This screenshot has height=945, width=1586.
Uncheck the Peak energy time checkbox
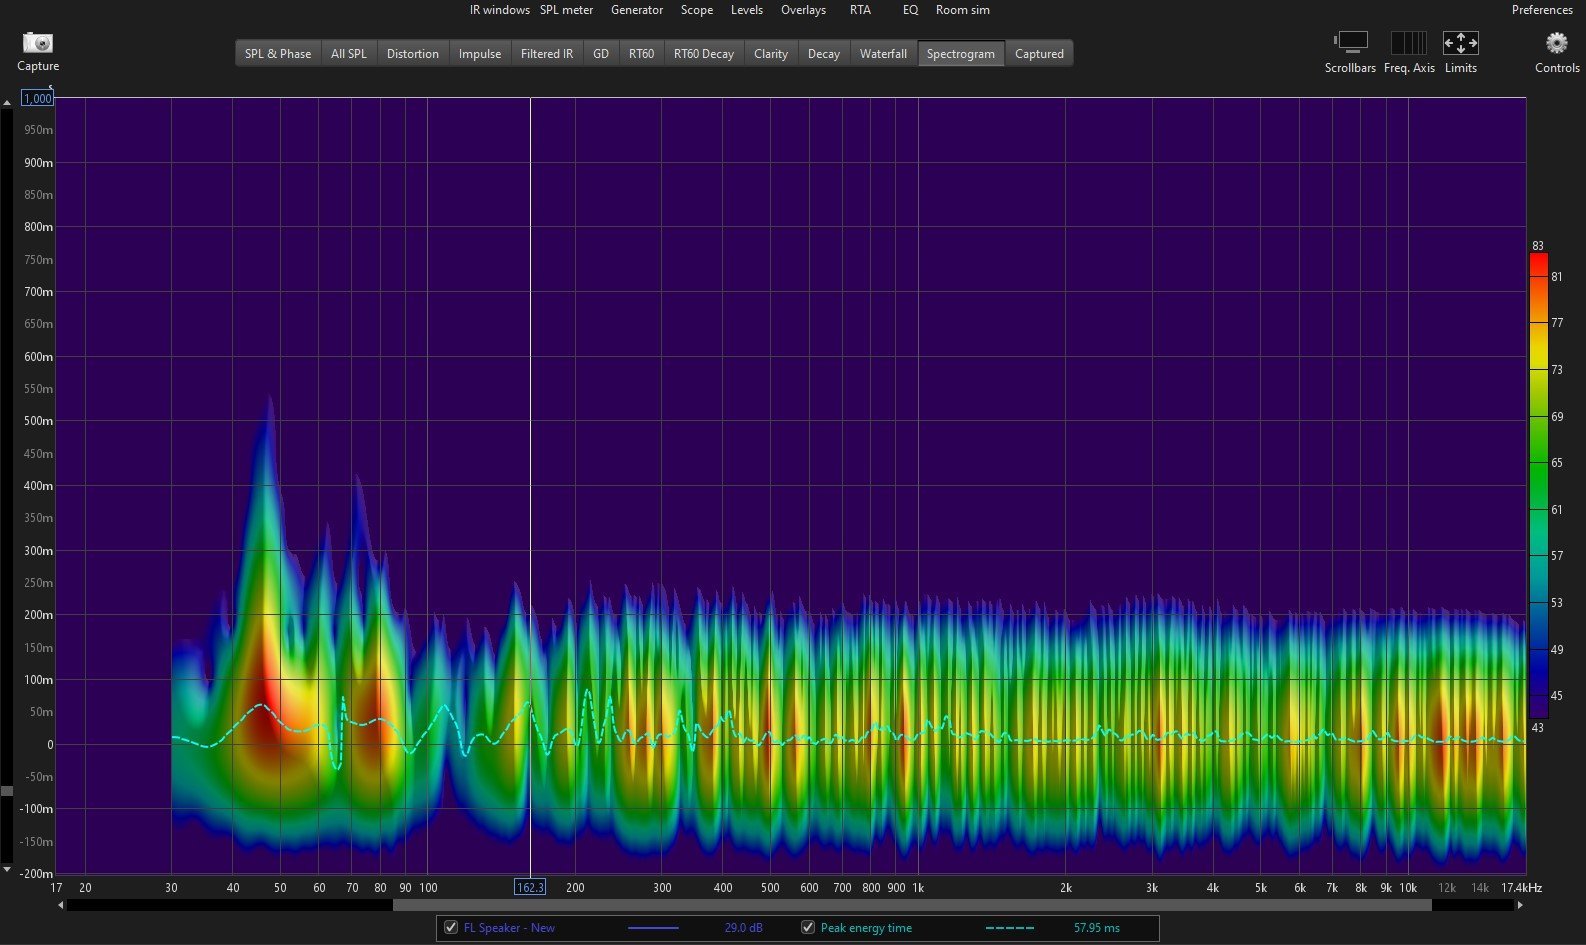point(808,928)
